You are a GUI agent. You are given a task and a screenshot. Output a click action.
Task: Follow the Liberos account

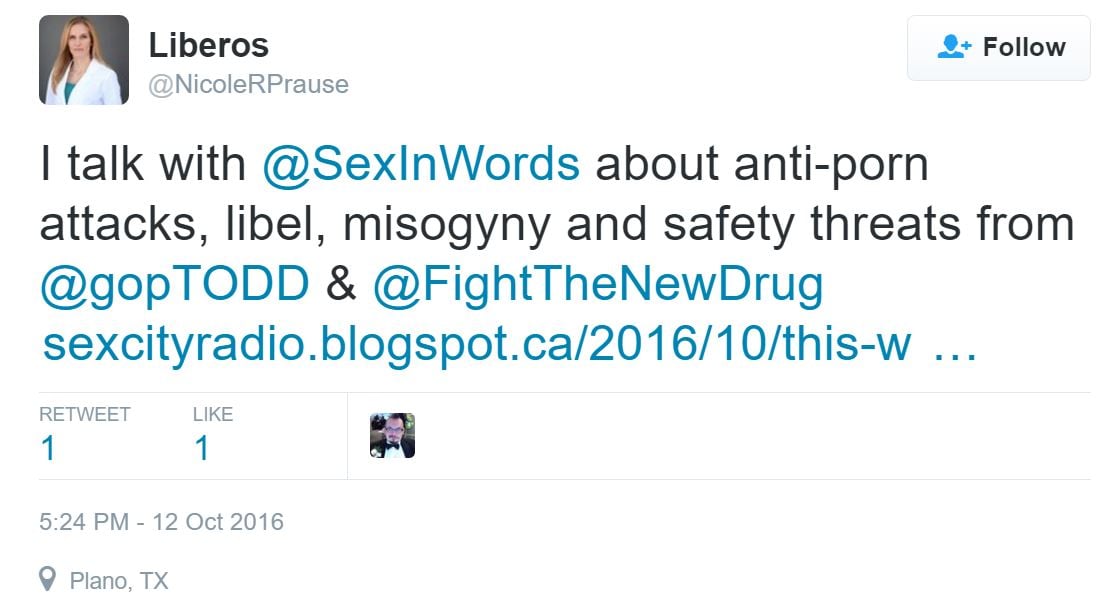[x=998, y=47]
